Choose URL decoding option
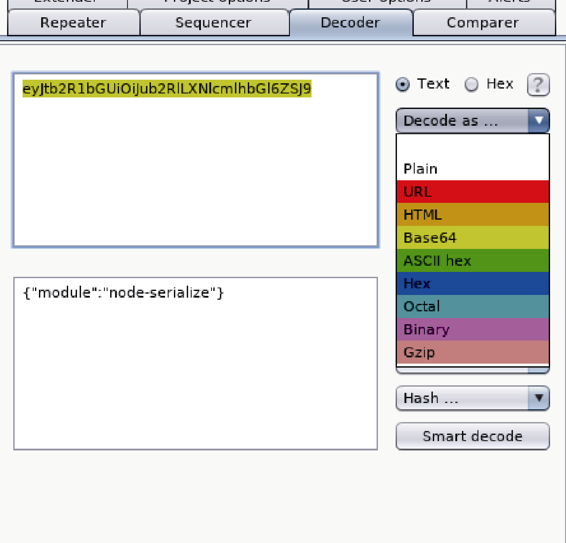The height and width of the screenshot is (543, 566). 473,192
